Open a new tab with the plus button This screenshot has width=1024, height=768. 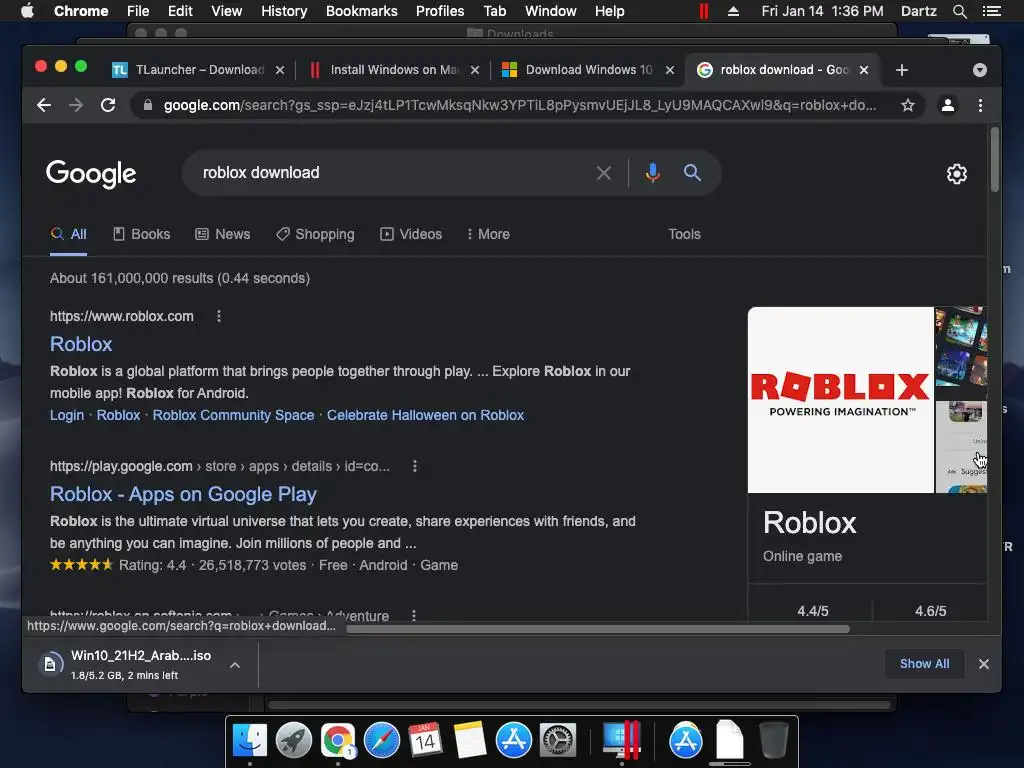(x=902, y=70)
